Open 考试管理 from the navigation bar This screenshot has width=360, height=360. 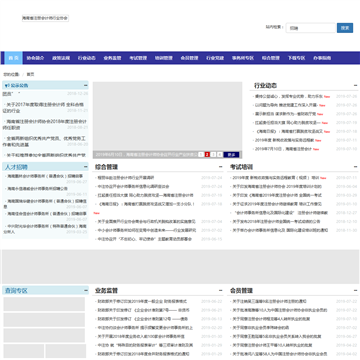138,58
